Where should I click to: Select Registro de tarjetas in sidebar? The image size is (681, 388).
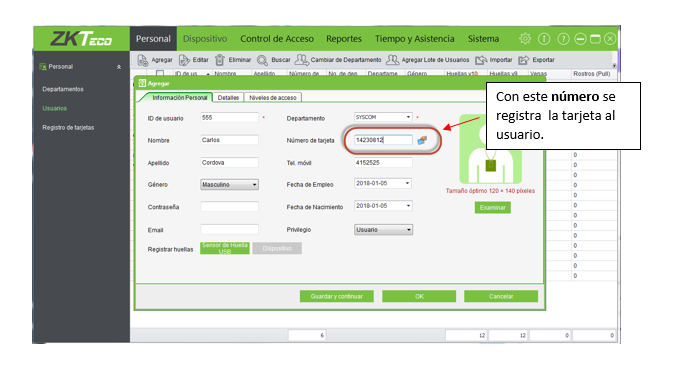point(68,127)
